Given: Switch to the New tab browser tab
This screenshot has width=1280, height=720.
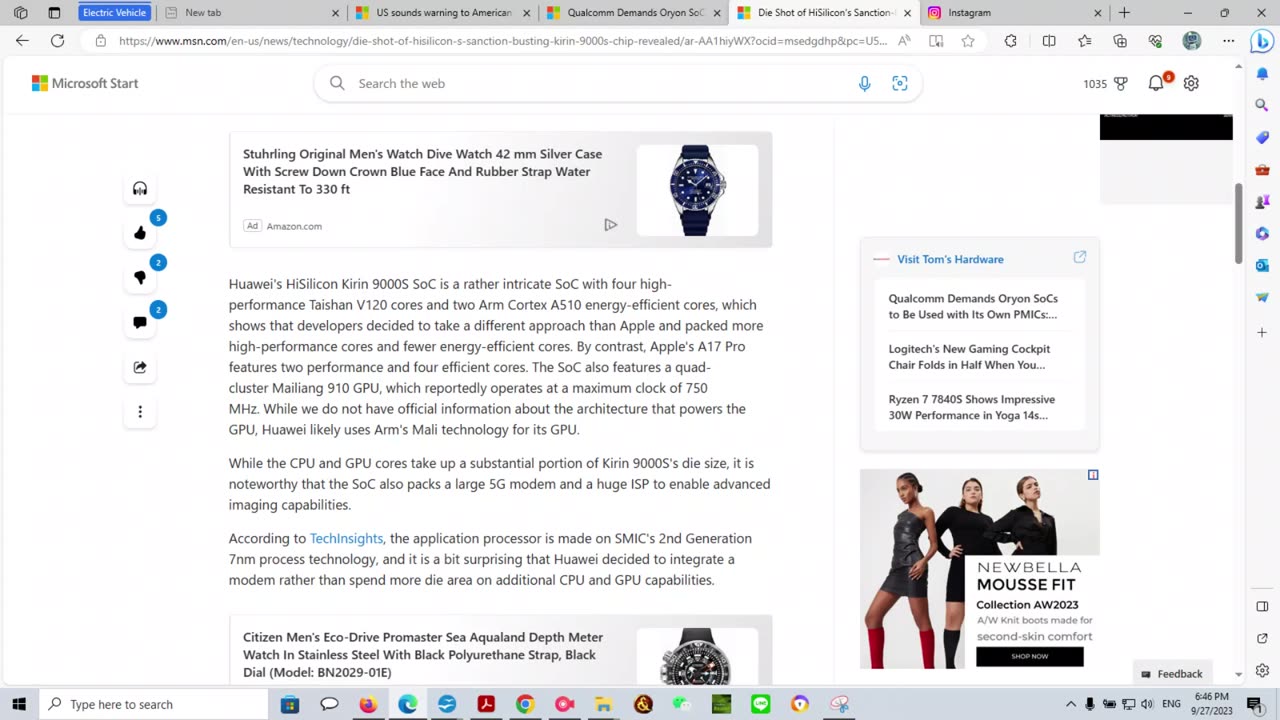Looking at the screenshot, I should click(x=251, y=13).
